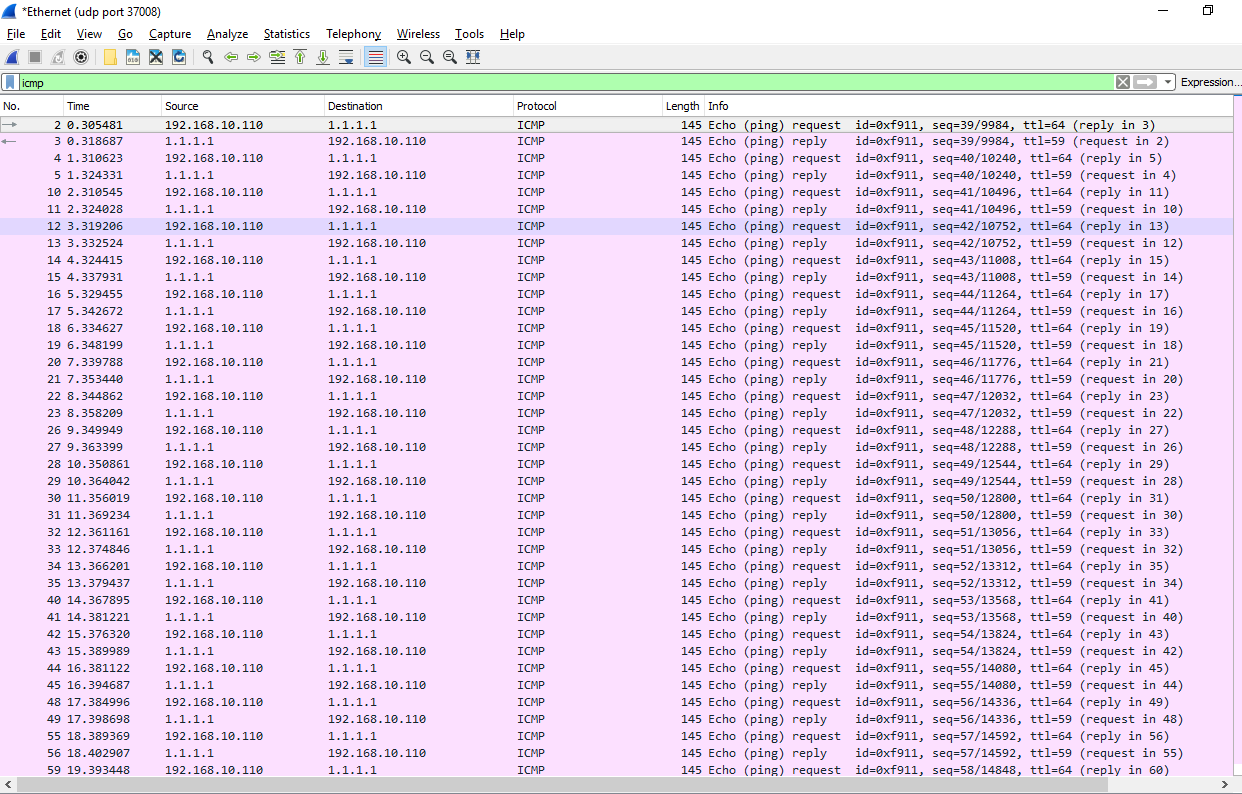Screen dimensions: 1242x794
Task: Jump to the last packet
Action: click(x=323, y=57)
